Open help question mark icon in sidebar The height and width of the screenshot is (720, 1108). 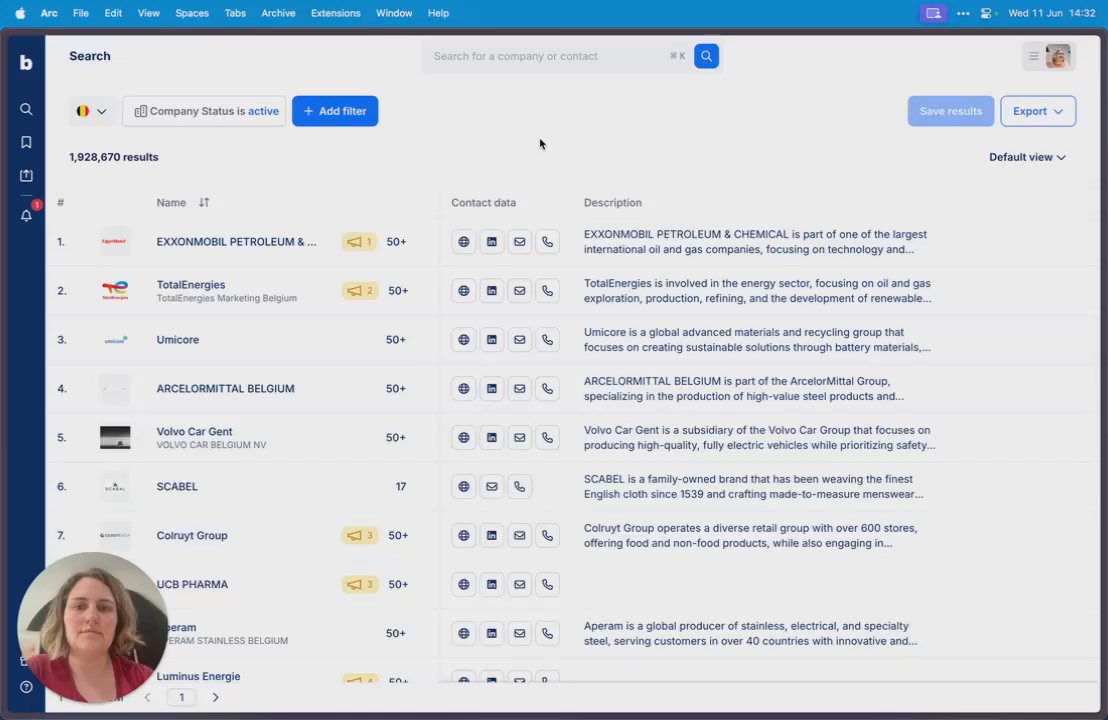pos(26,687)
